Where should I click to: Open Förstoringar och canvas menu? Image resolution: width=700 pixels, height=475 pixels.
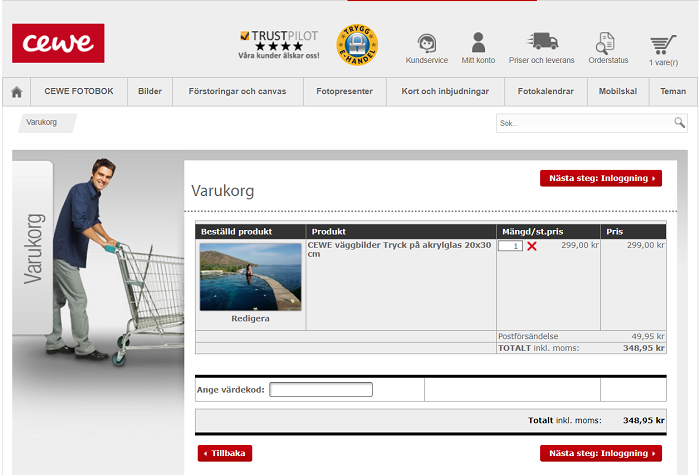click(x=237, y=92)
